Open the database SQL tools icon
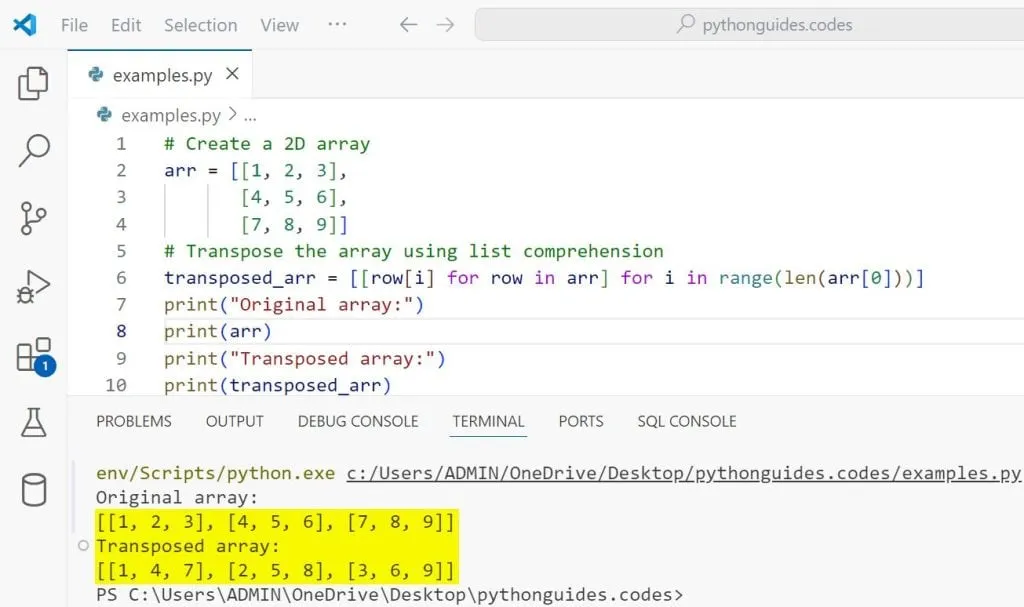This screenshot has height=607, width=1024. [x=33, y=490]
